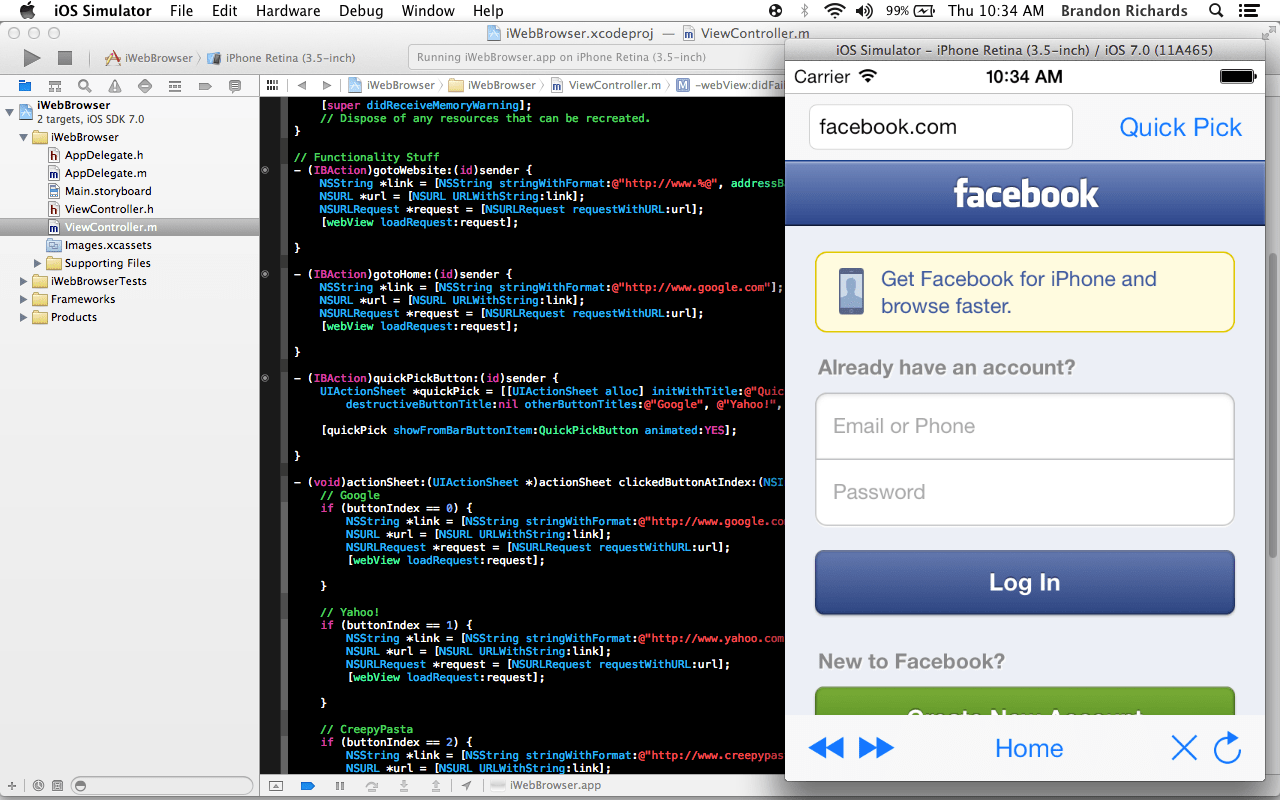Show the Project navigator folder icon

point(25,86)
